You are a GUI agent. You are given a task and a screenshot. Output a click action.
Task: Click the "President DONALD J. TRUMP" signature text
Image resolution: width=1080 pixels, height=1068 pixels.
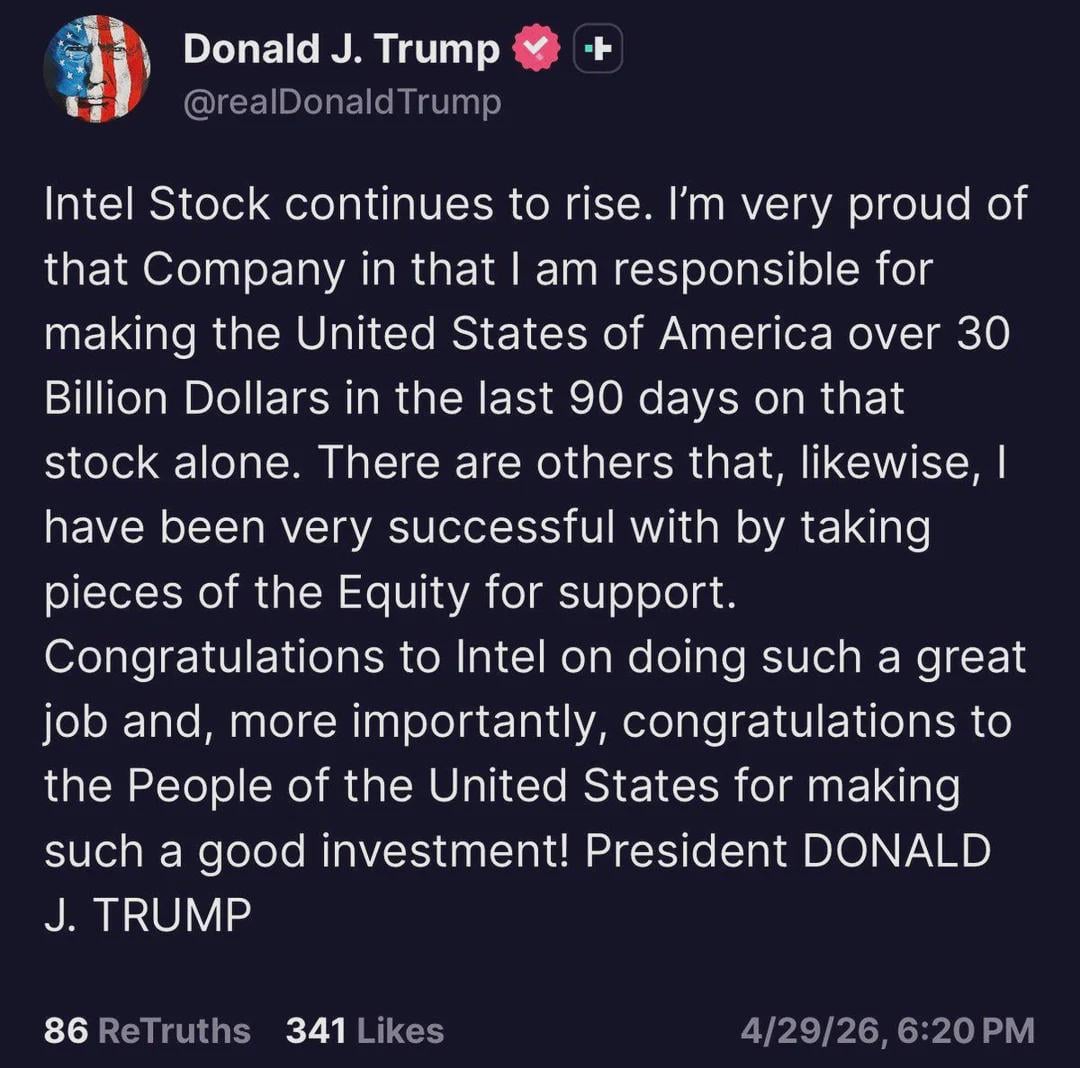(788, 851)
